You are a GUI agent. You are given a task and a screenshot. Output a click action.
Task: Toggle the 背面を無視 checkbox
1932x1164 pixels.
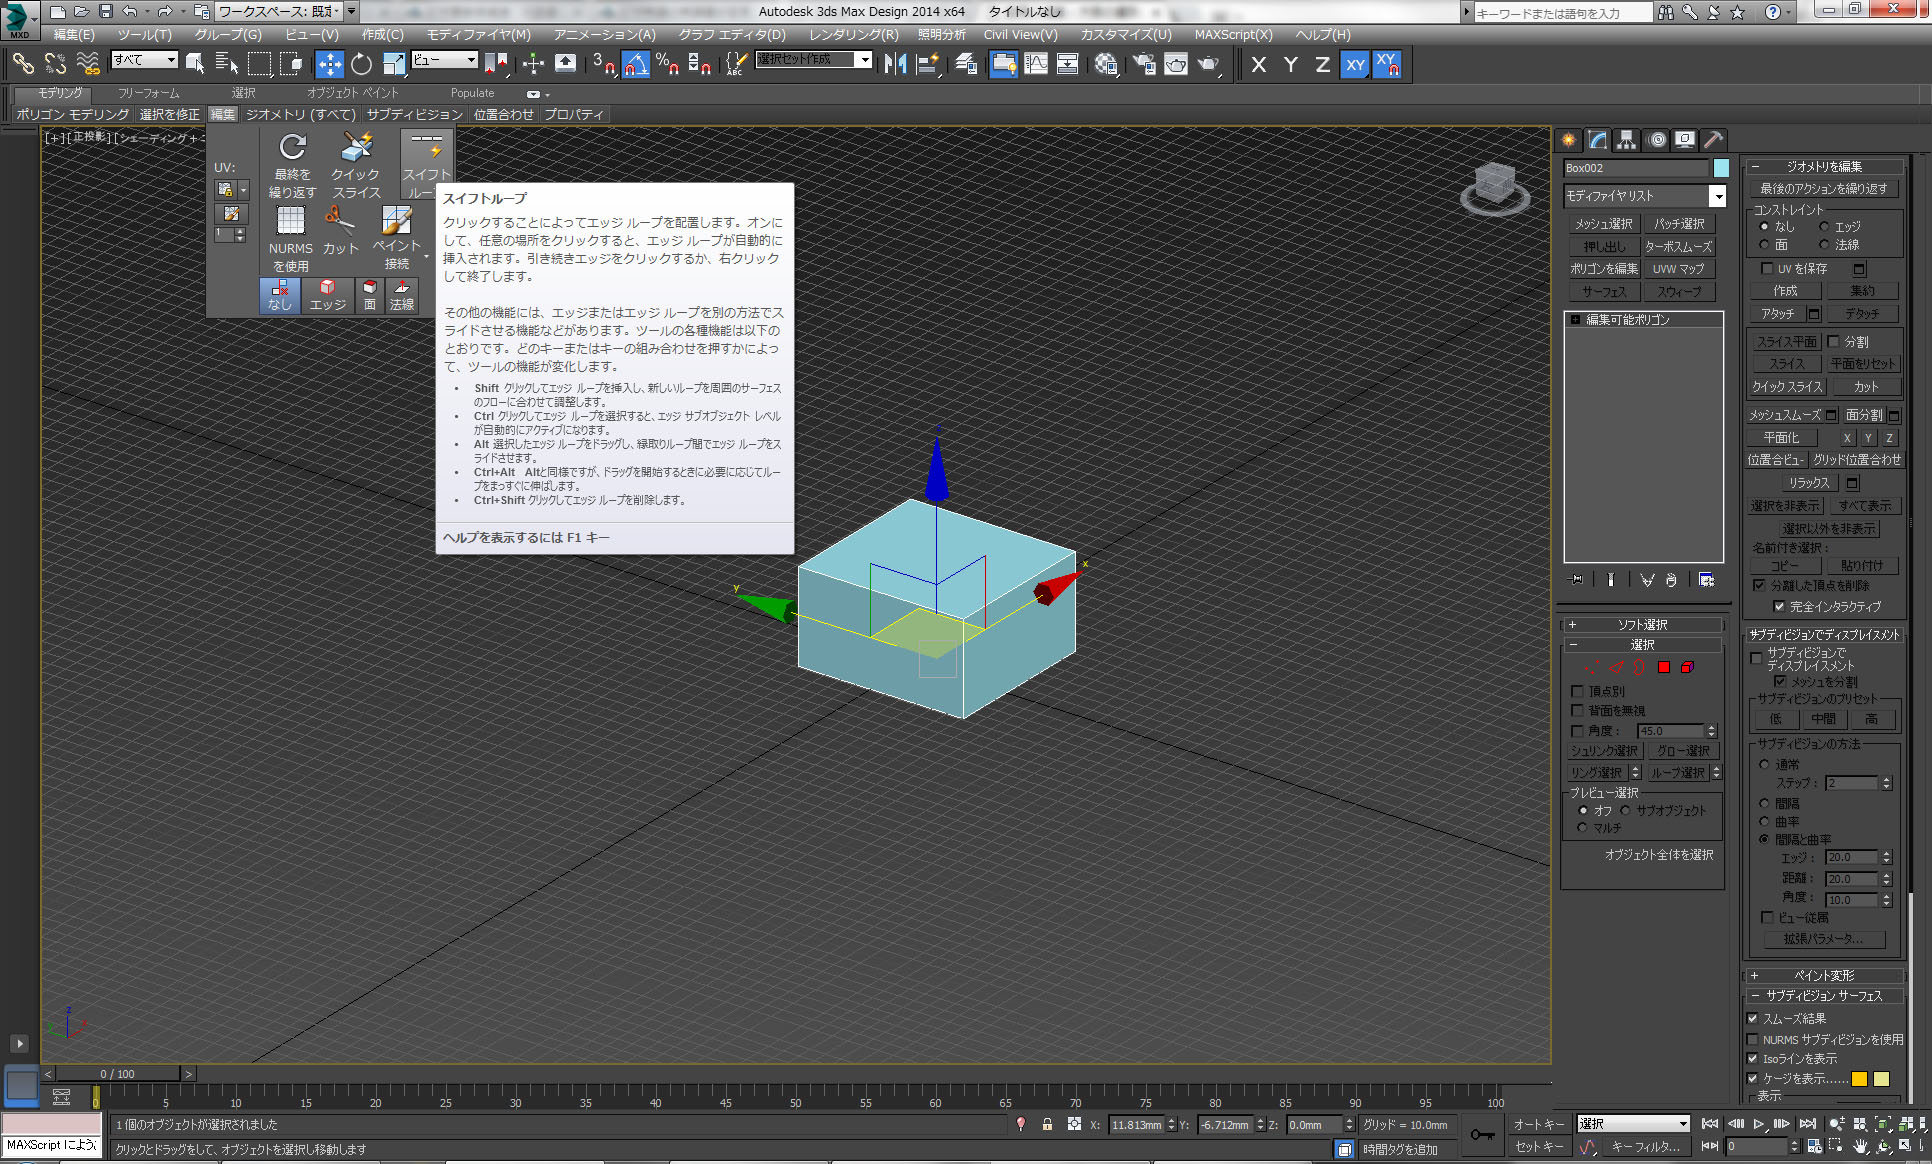pyautogui.click(x=1577, y=710)
